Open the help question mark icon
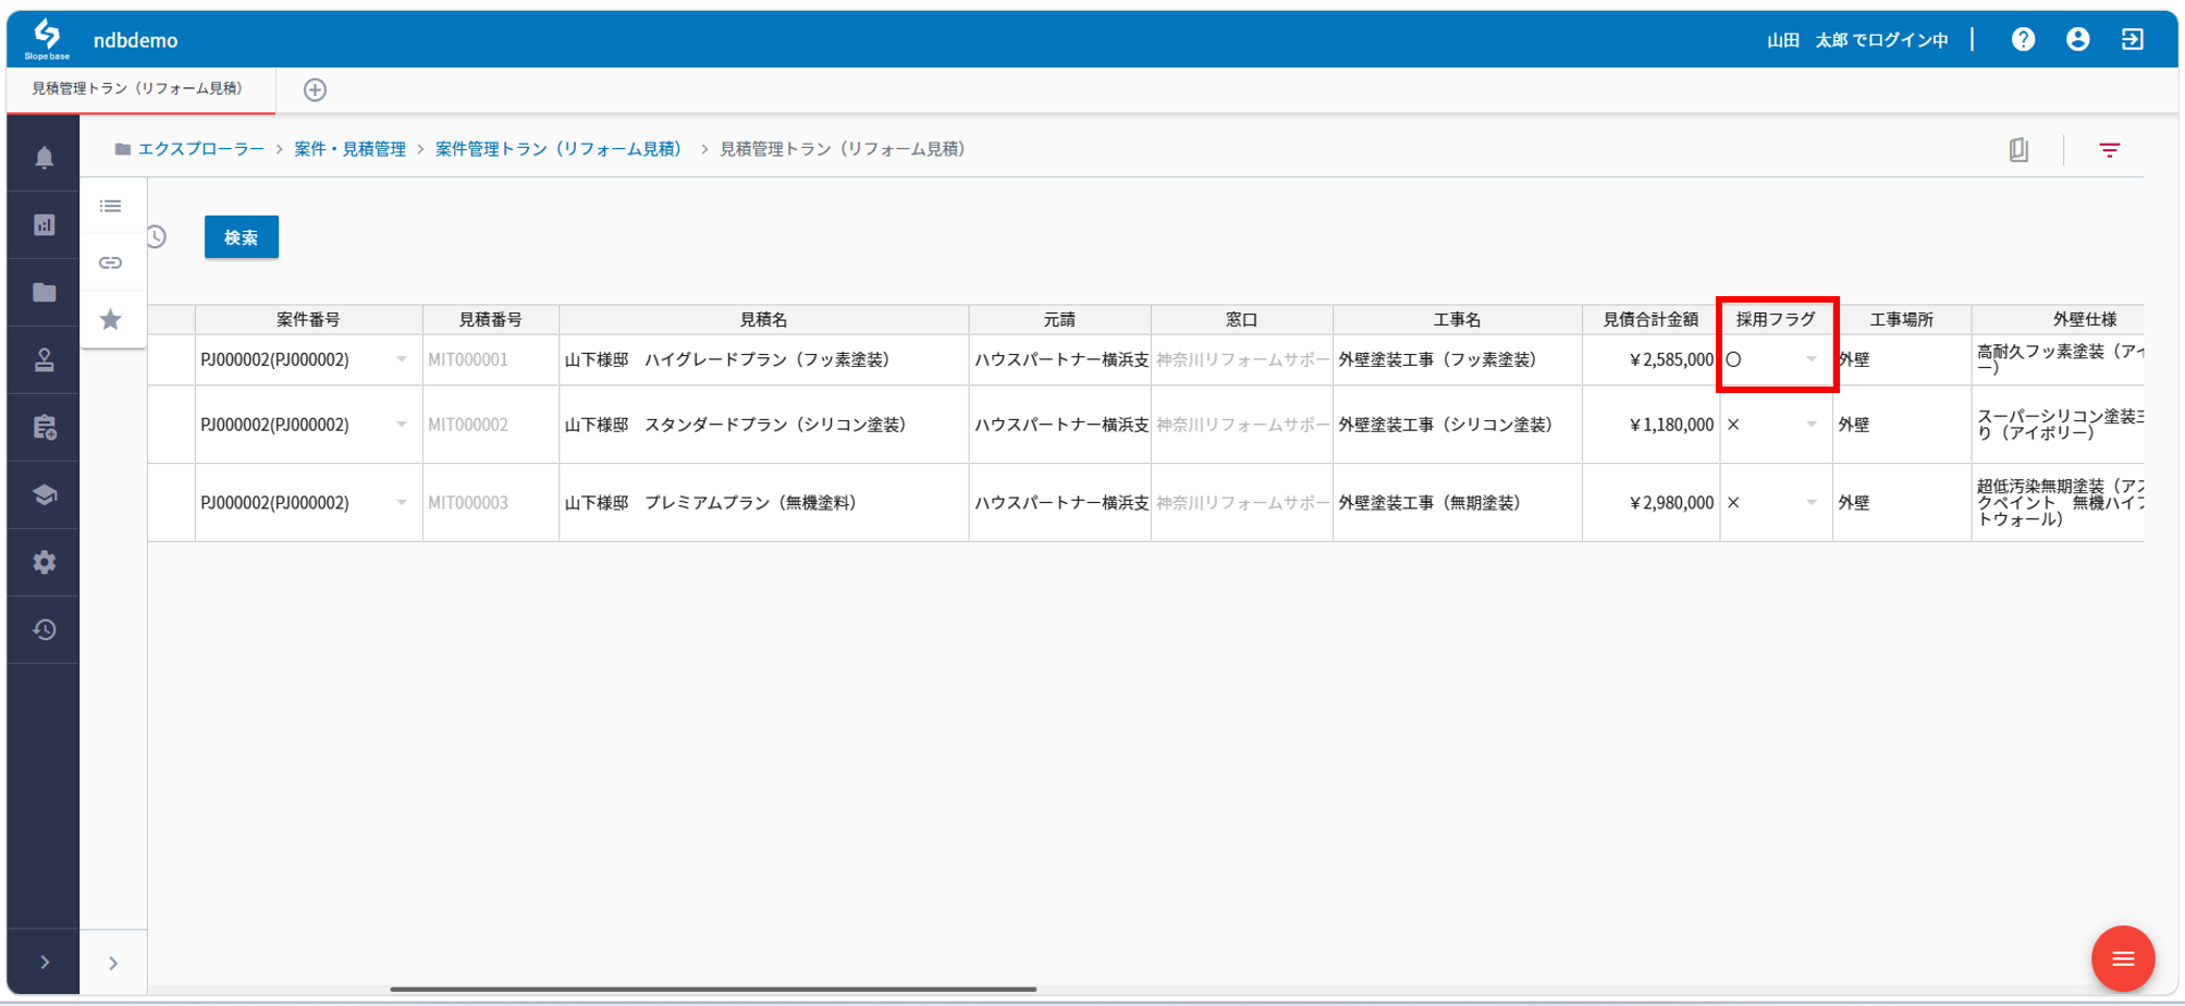2185x1006 pixels. point(2023,39)
